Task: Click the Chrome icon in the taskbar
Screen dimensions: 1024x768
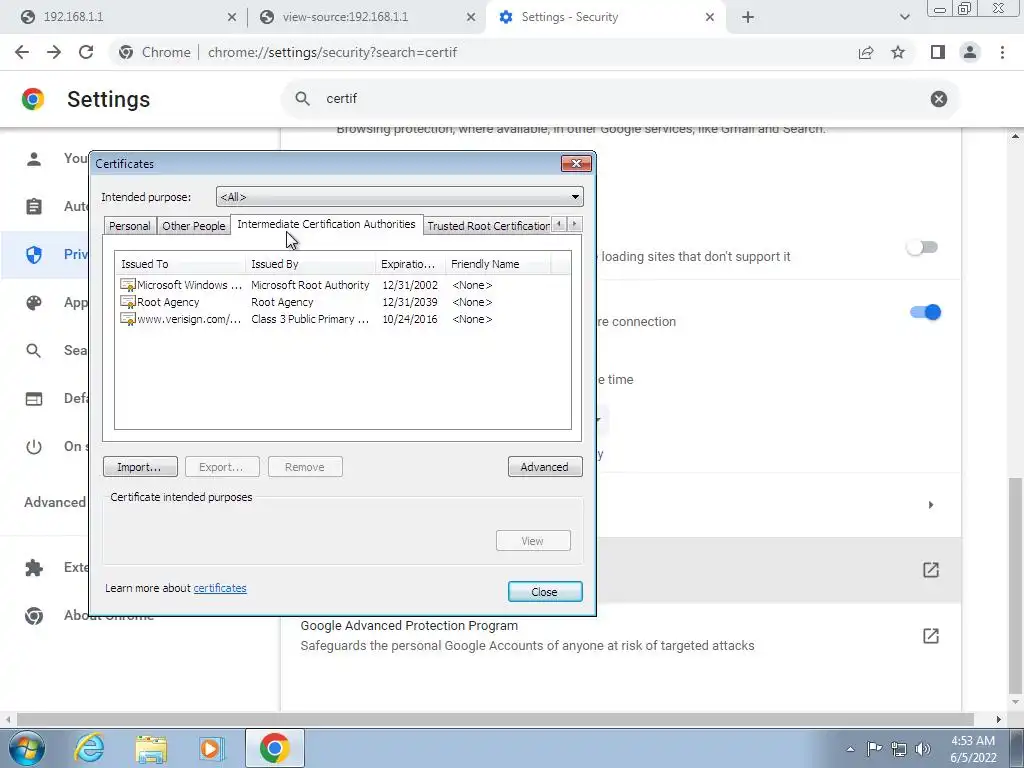Action: pos(275,748)
